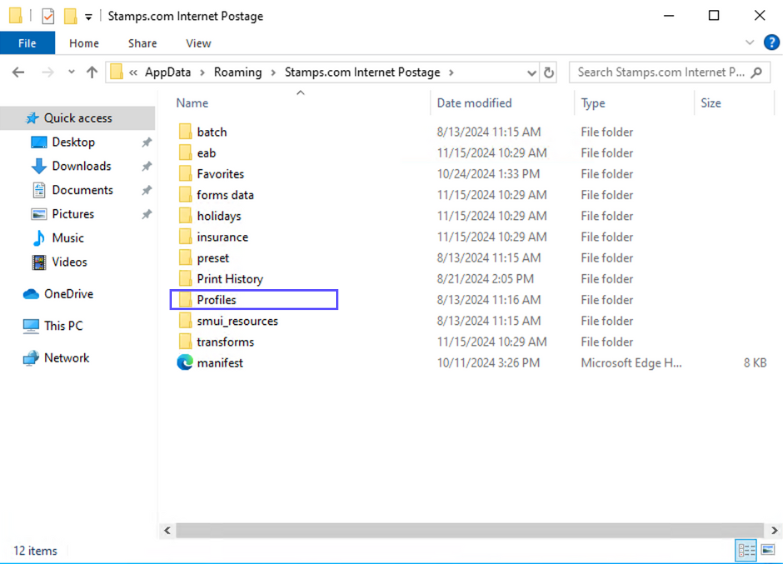Screen dimensions: 783x564
Task: Click Roaming in the address path
Action: point(238,72)
